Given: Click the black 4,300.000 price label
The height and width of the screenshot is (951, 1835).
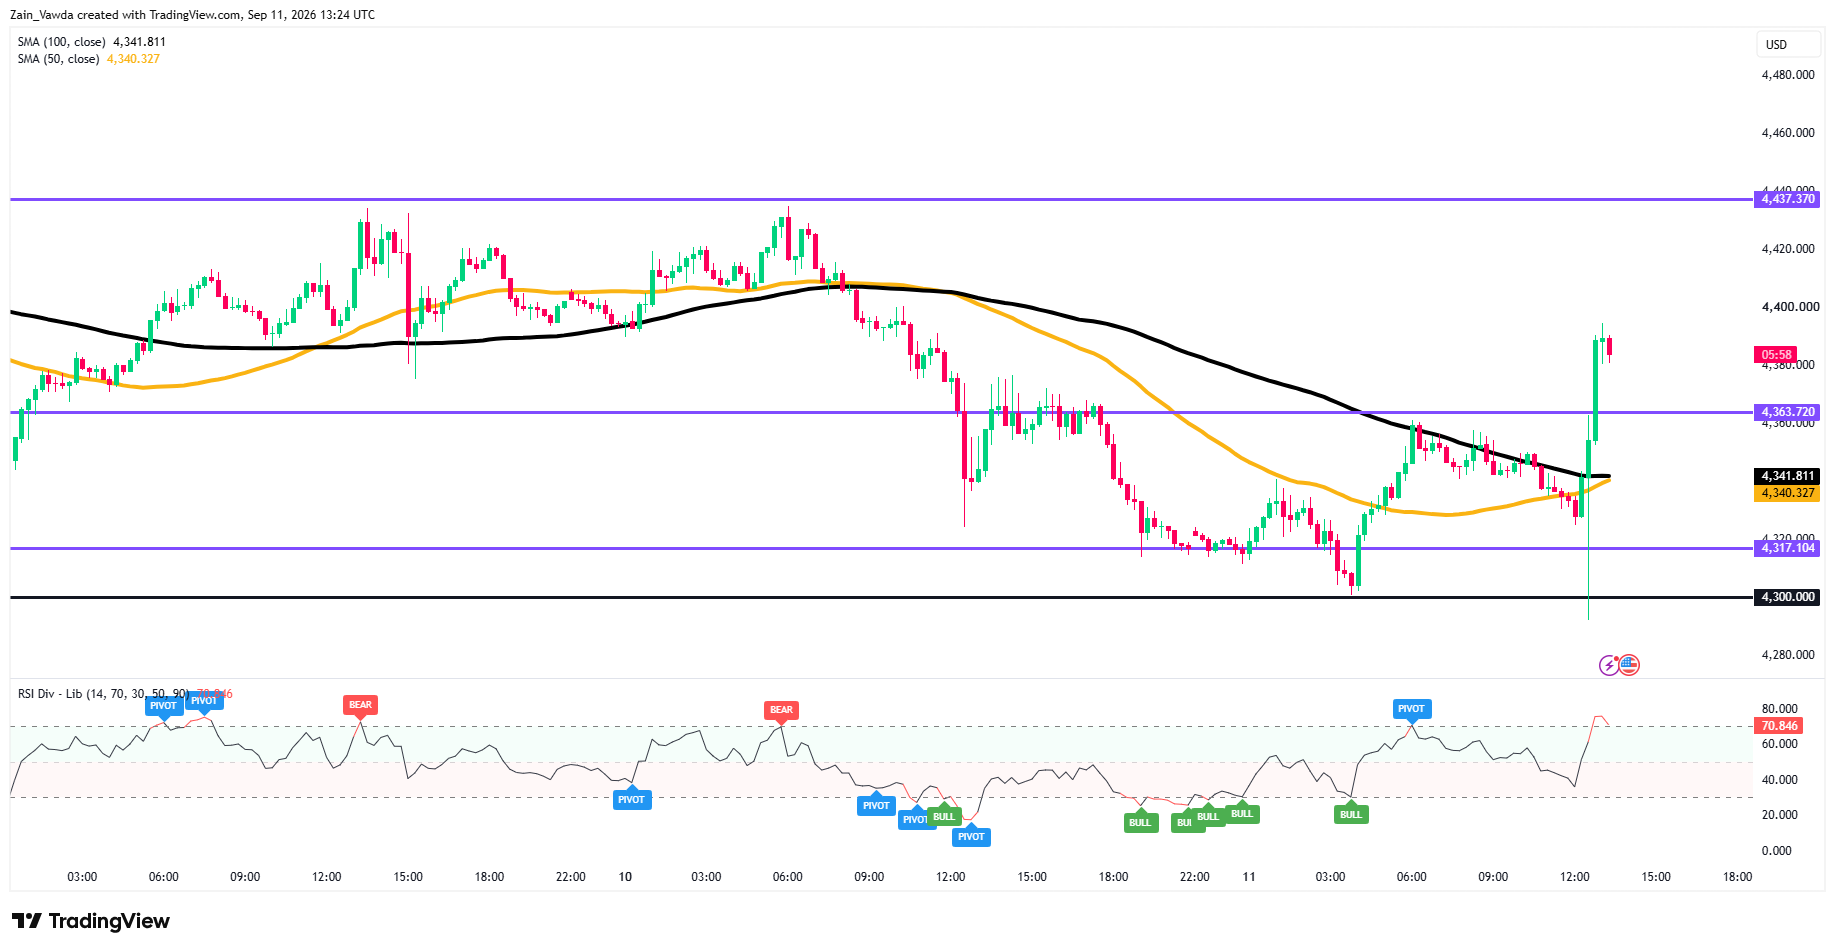Looking at the screenshot, I should pyautogui.click(x=1788, y=597).
